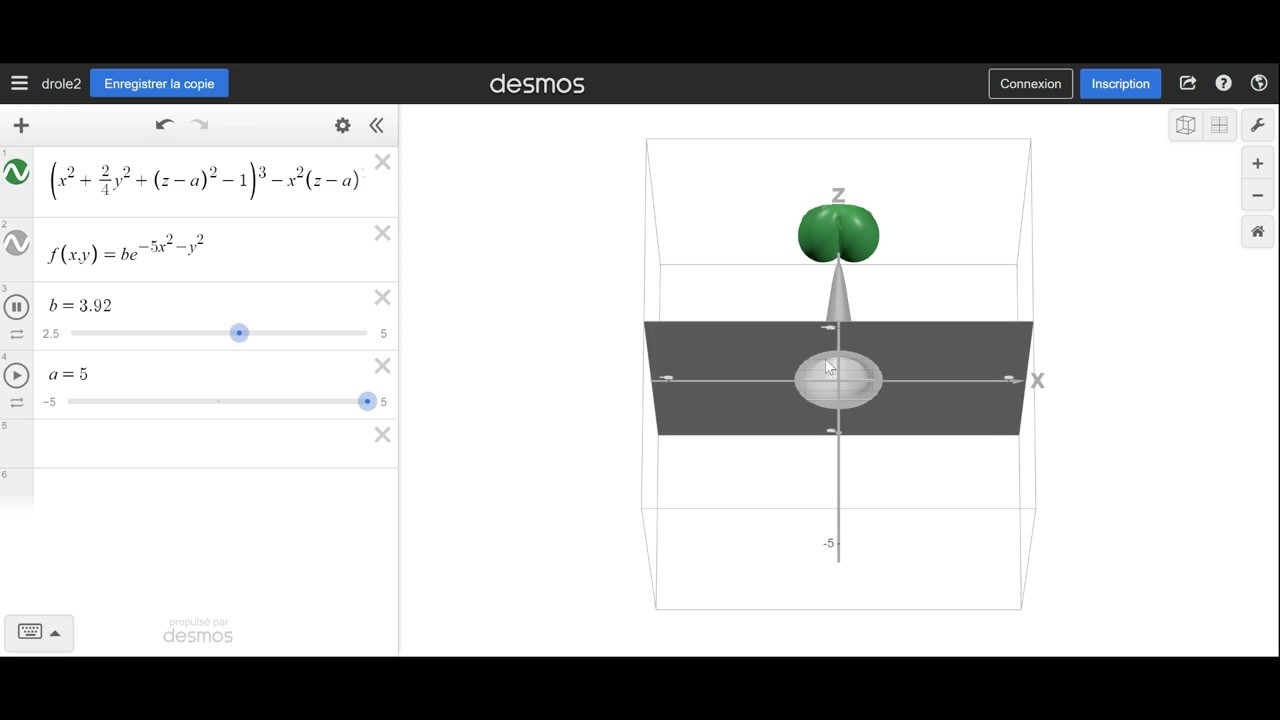Open the share graph icon
1280x720 pixels.
point(1187,83)
